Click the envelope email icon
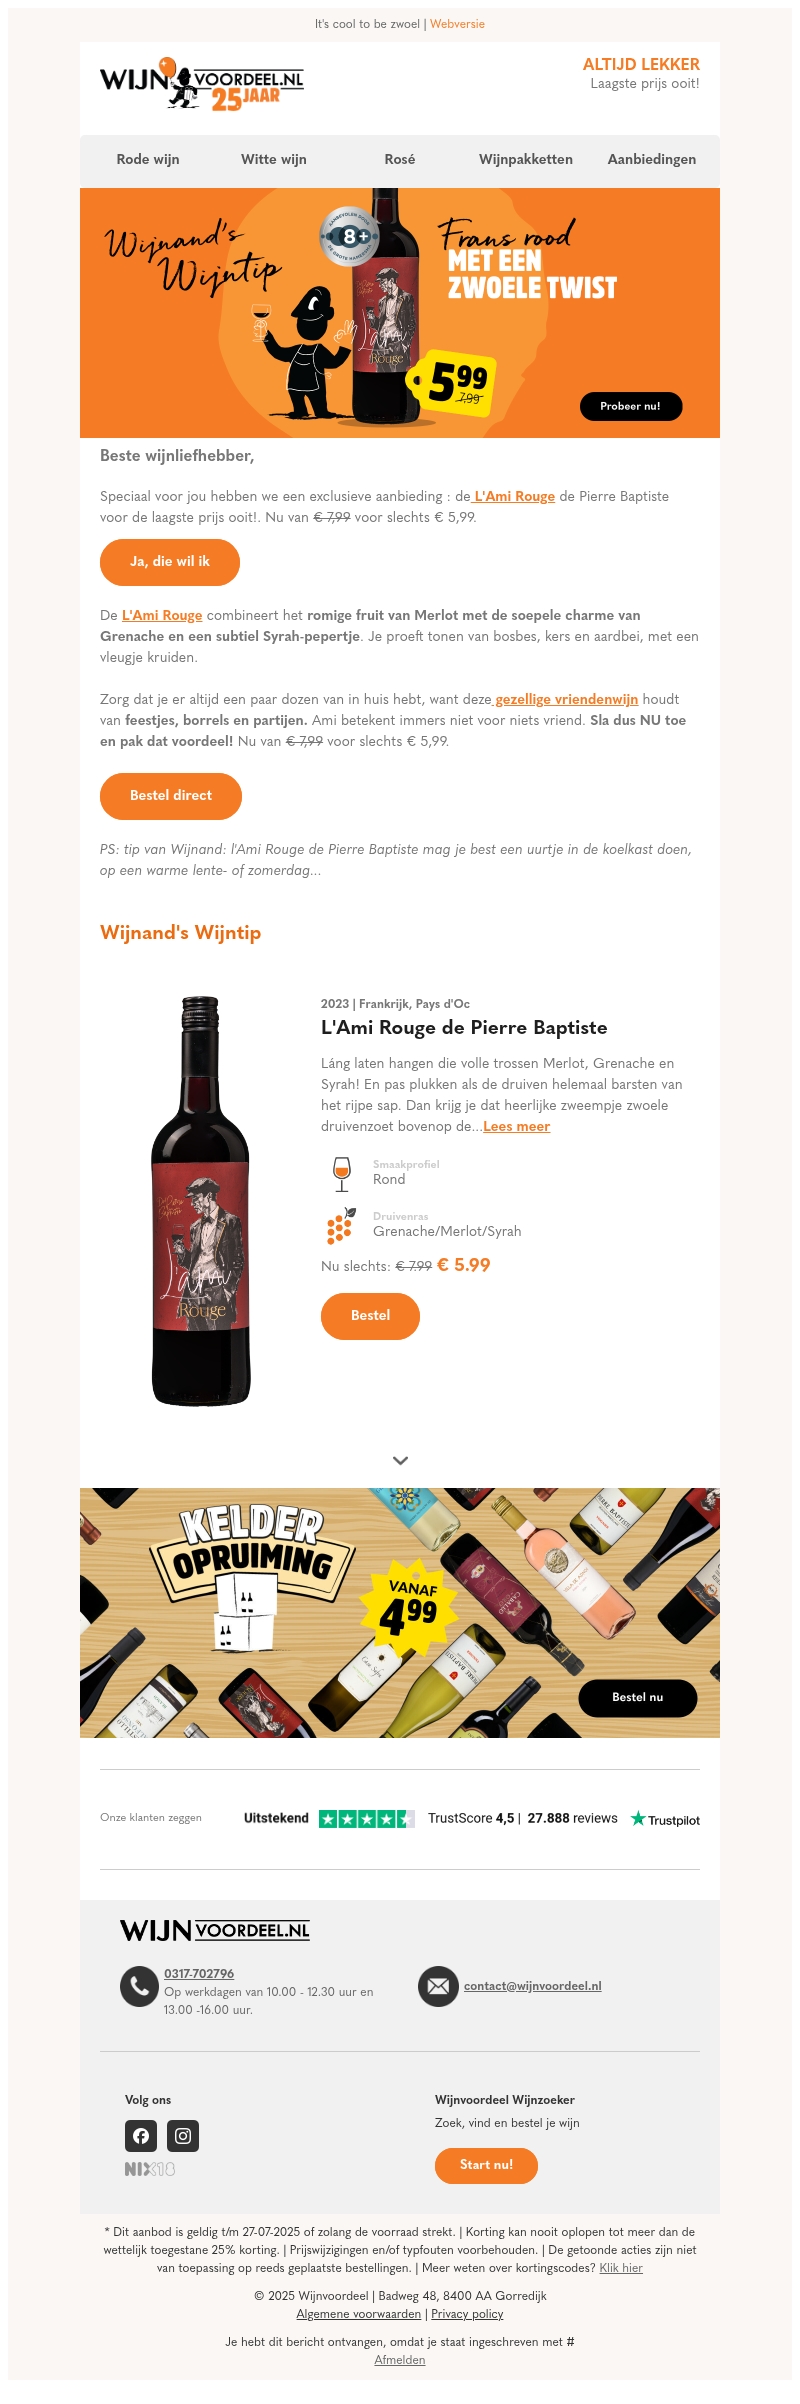The width and height of the screenshot is (800, 2404). (x=438, y=1986)
